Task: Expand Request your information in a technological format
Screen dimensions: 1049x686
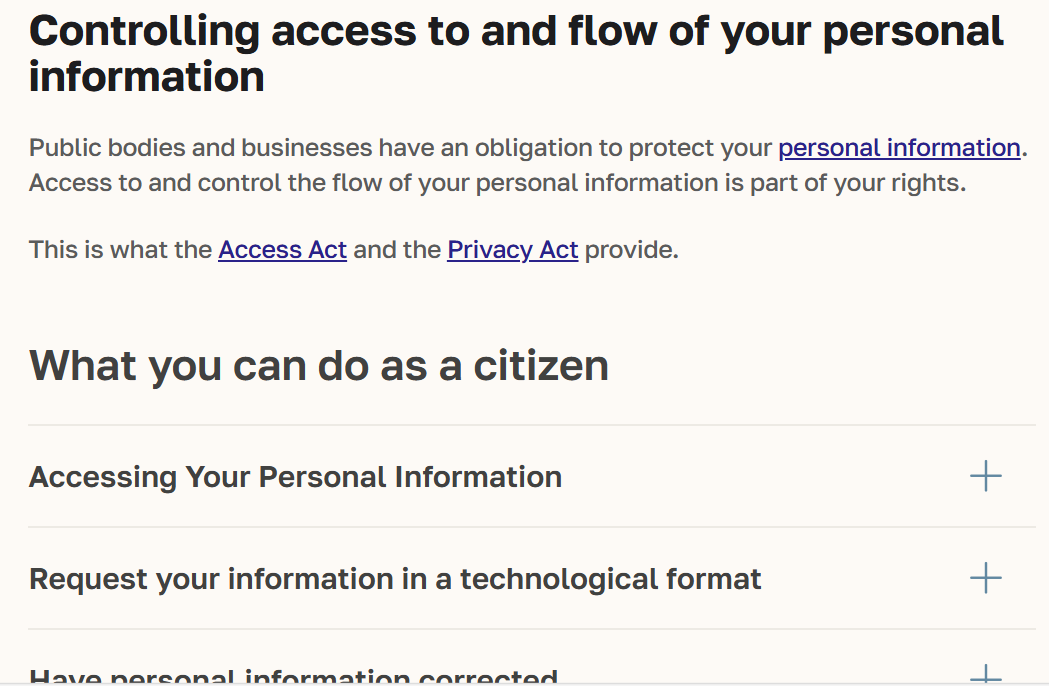Action: coord(395,579)
